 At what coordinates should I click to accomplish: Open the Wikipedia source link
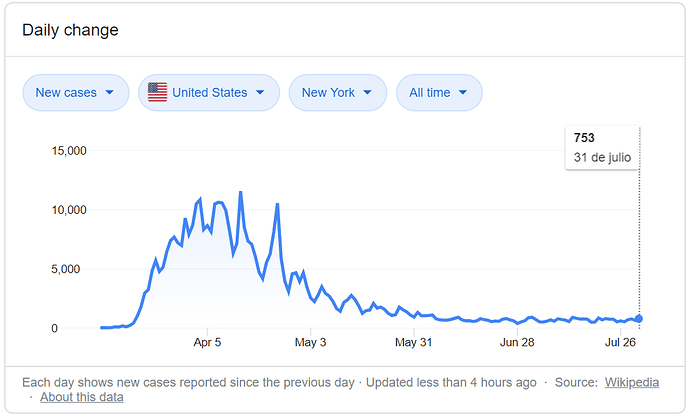point(631,382)
